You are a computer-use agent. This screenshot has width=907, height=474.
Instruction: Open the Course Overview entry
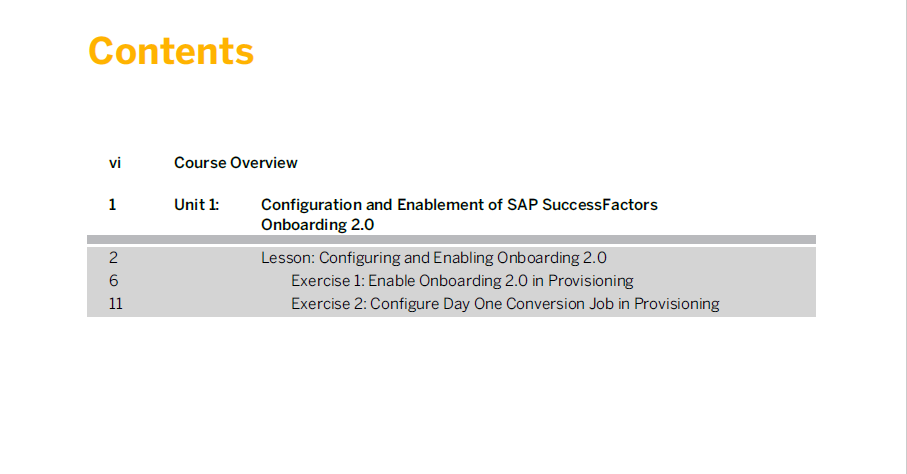click(x=235, y=163)
